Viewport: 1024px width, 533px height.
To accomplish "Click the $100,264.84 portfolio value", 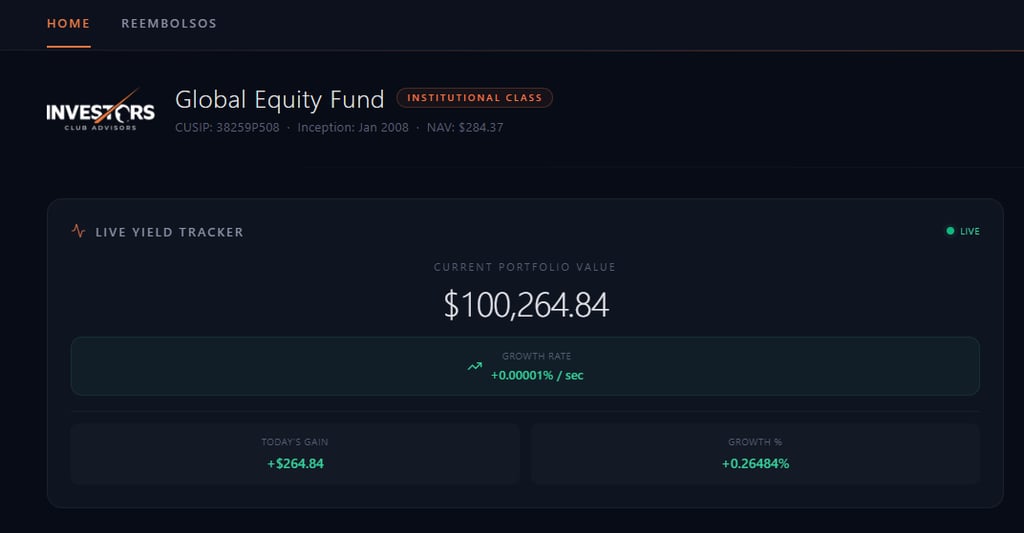I will pyautogui.click(x=526, y=305).
